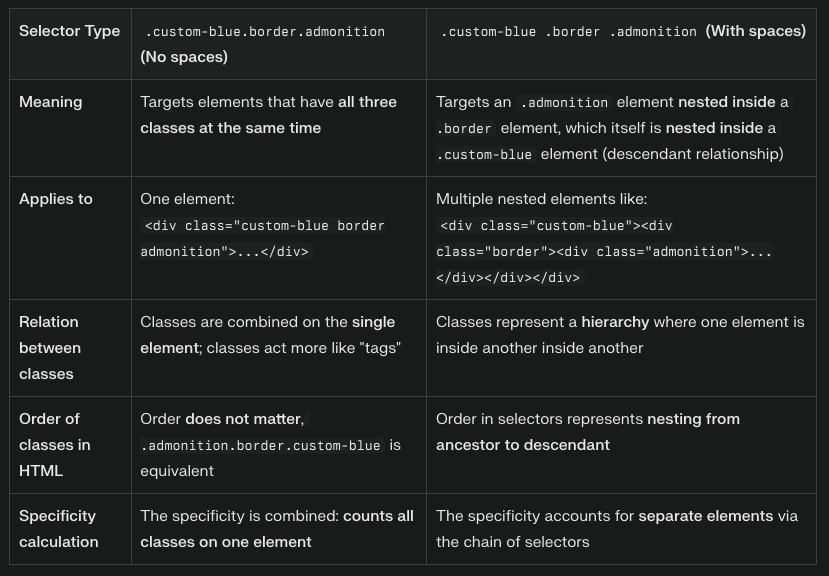Click the .custom-blue.border.admonition code in header

(x=264, y=32)
